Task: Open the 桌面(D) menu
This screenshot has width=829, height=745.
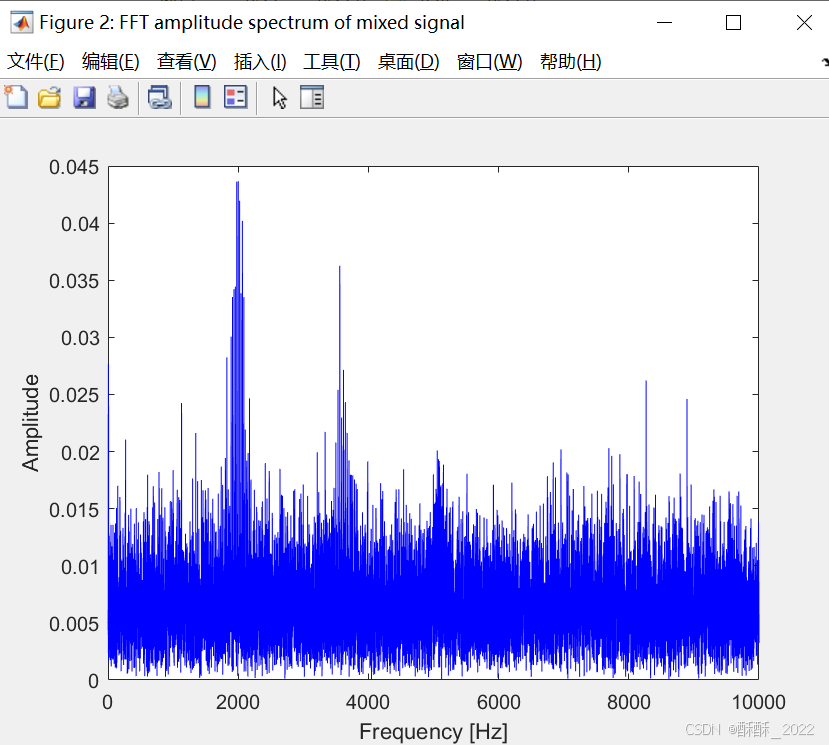Action: pyautogui.click(x=408, y=62)
